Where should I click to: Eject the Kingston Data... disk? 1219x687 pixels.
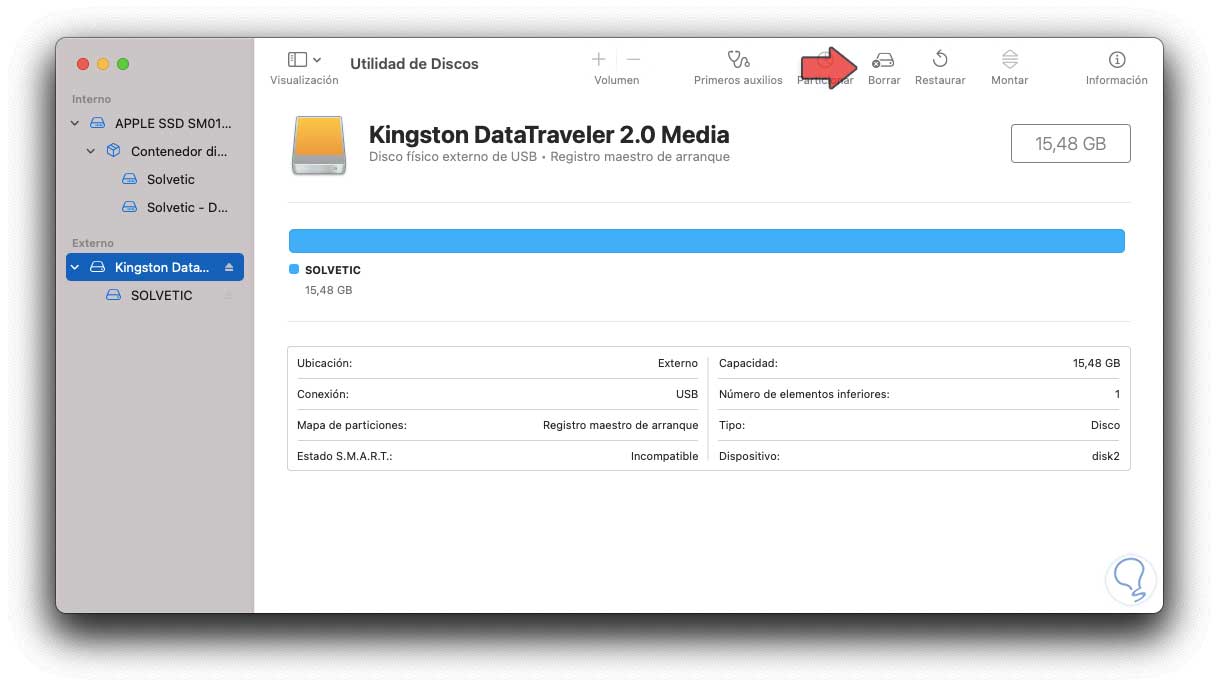tap(229, 267)
